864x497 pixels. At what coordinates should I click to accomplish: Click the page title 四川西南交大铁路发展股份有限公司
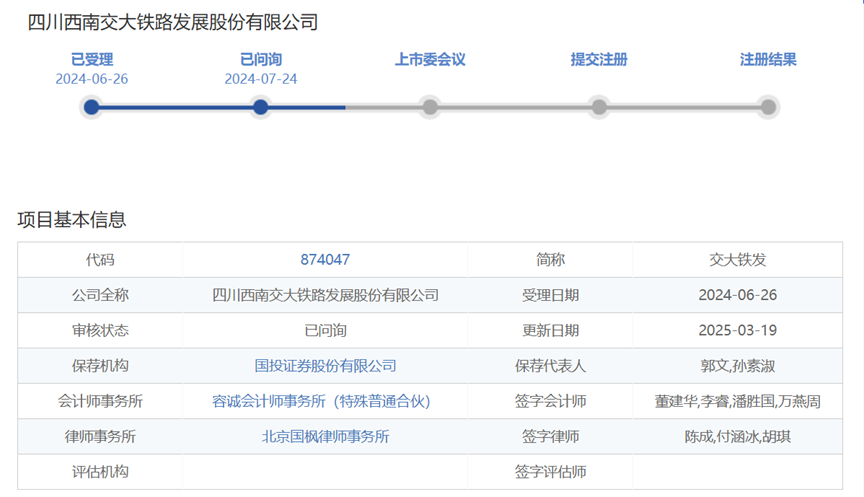click(173, 22)
